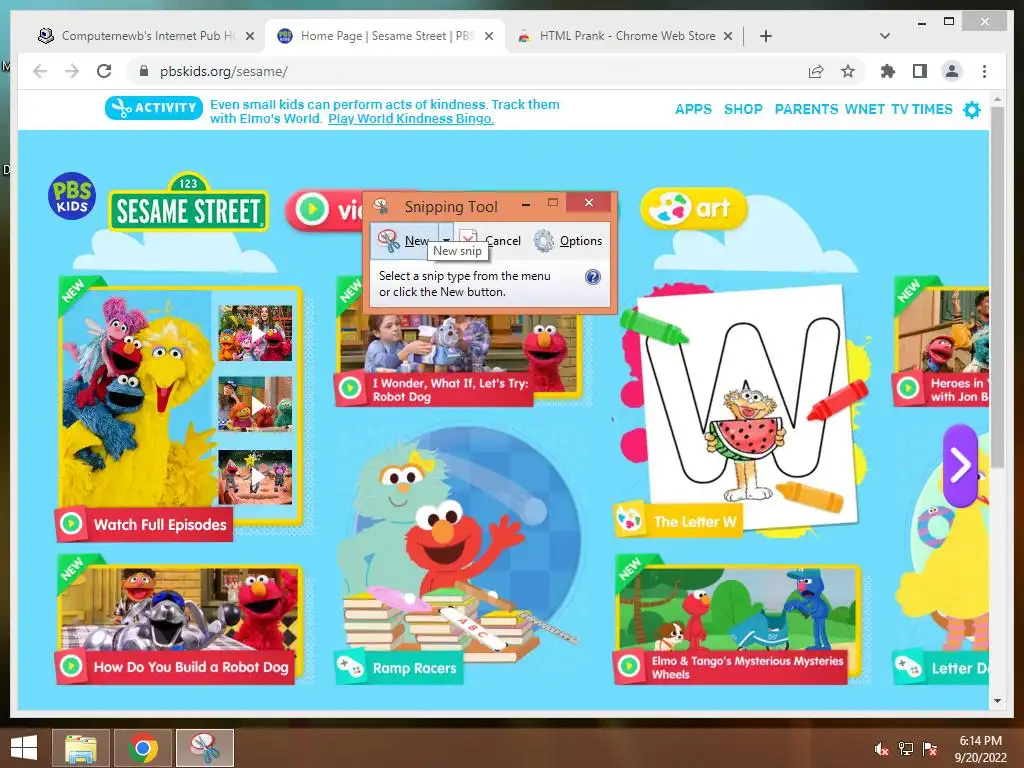Screen dimensions: 1024x768
Task: Click the purple next arrow
Action: 960,466
